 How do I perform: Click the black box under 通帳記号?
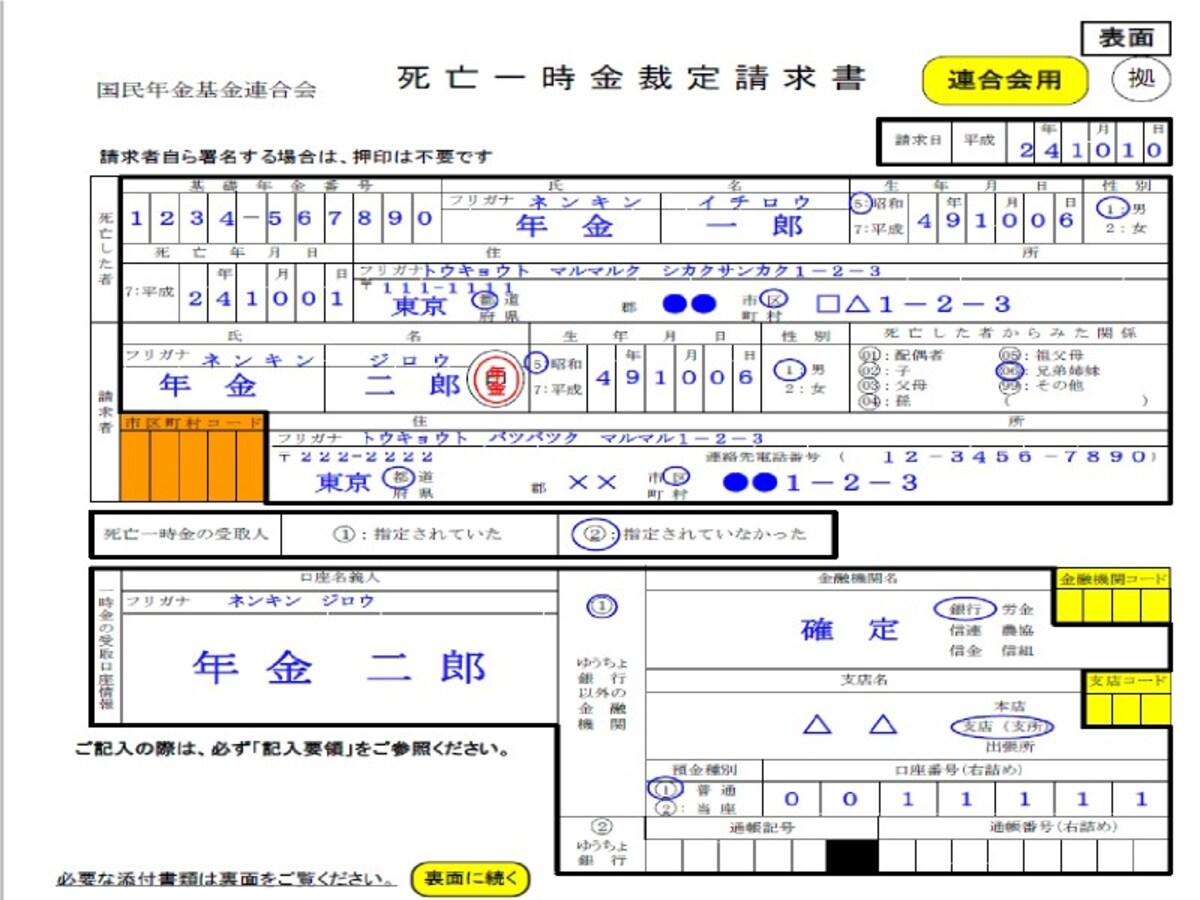[852, 856]
